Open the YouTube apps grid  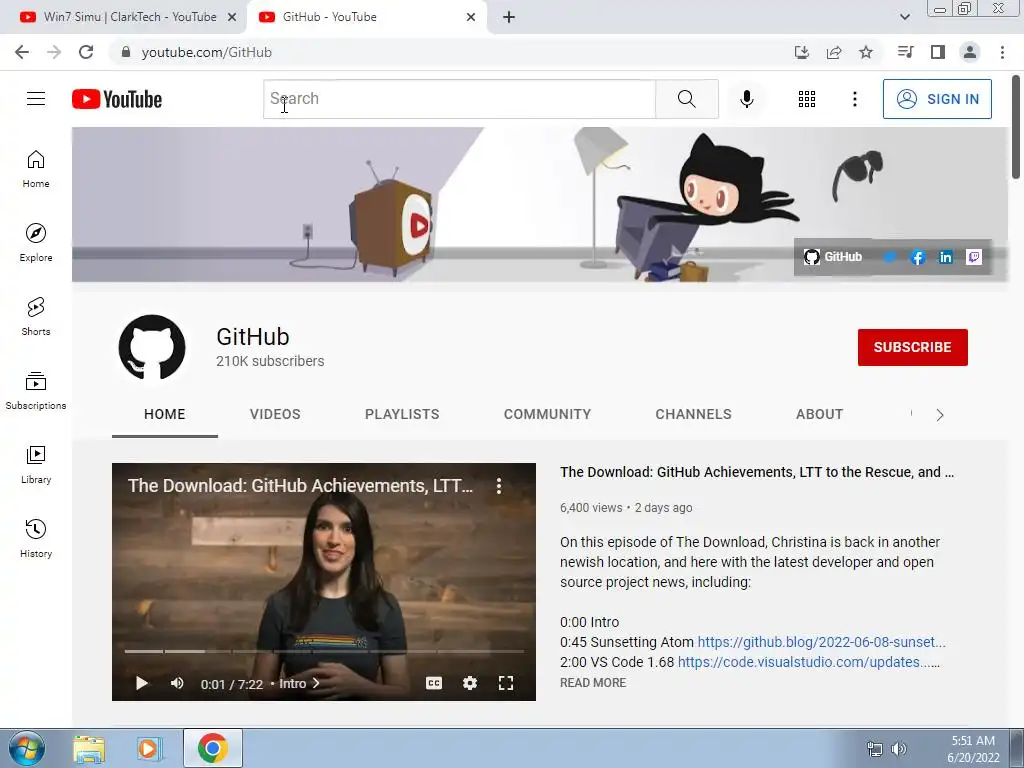807,99
